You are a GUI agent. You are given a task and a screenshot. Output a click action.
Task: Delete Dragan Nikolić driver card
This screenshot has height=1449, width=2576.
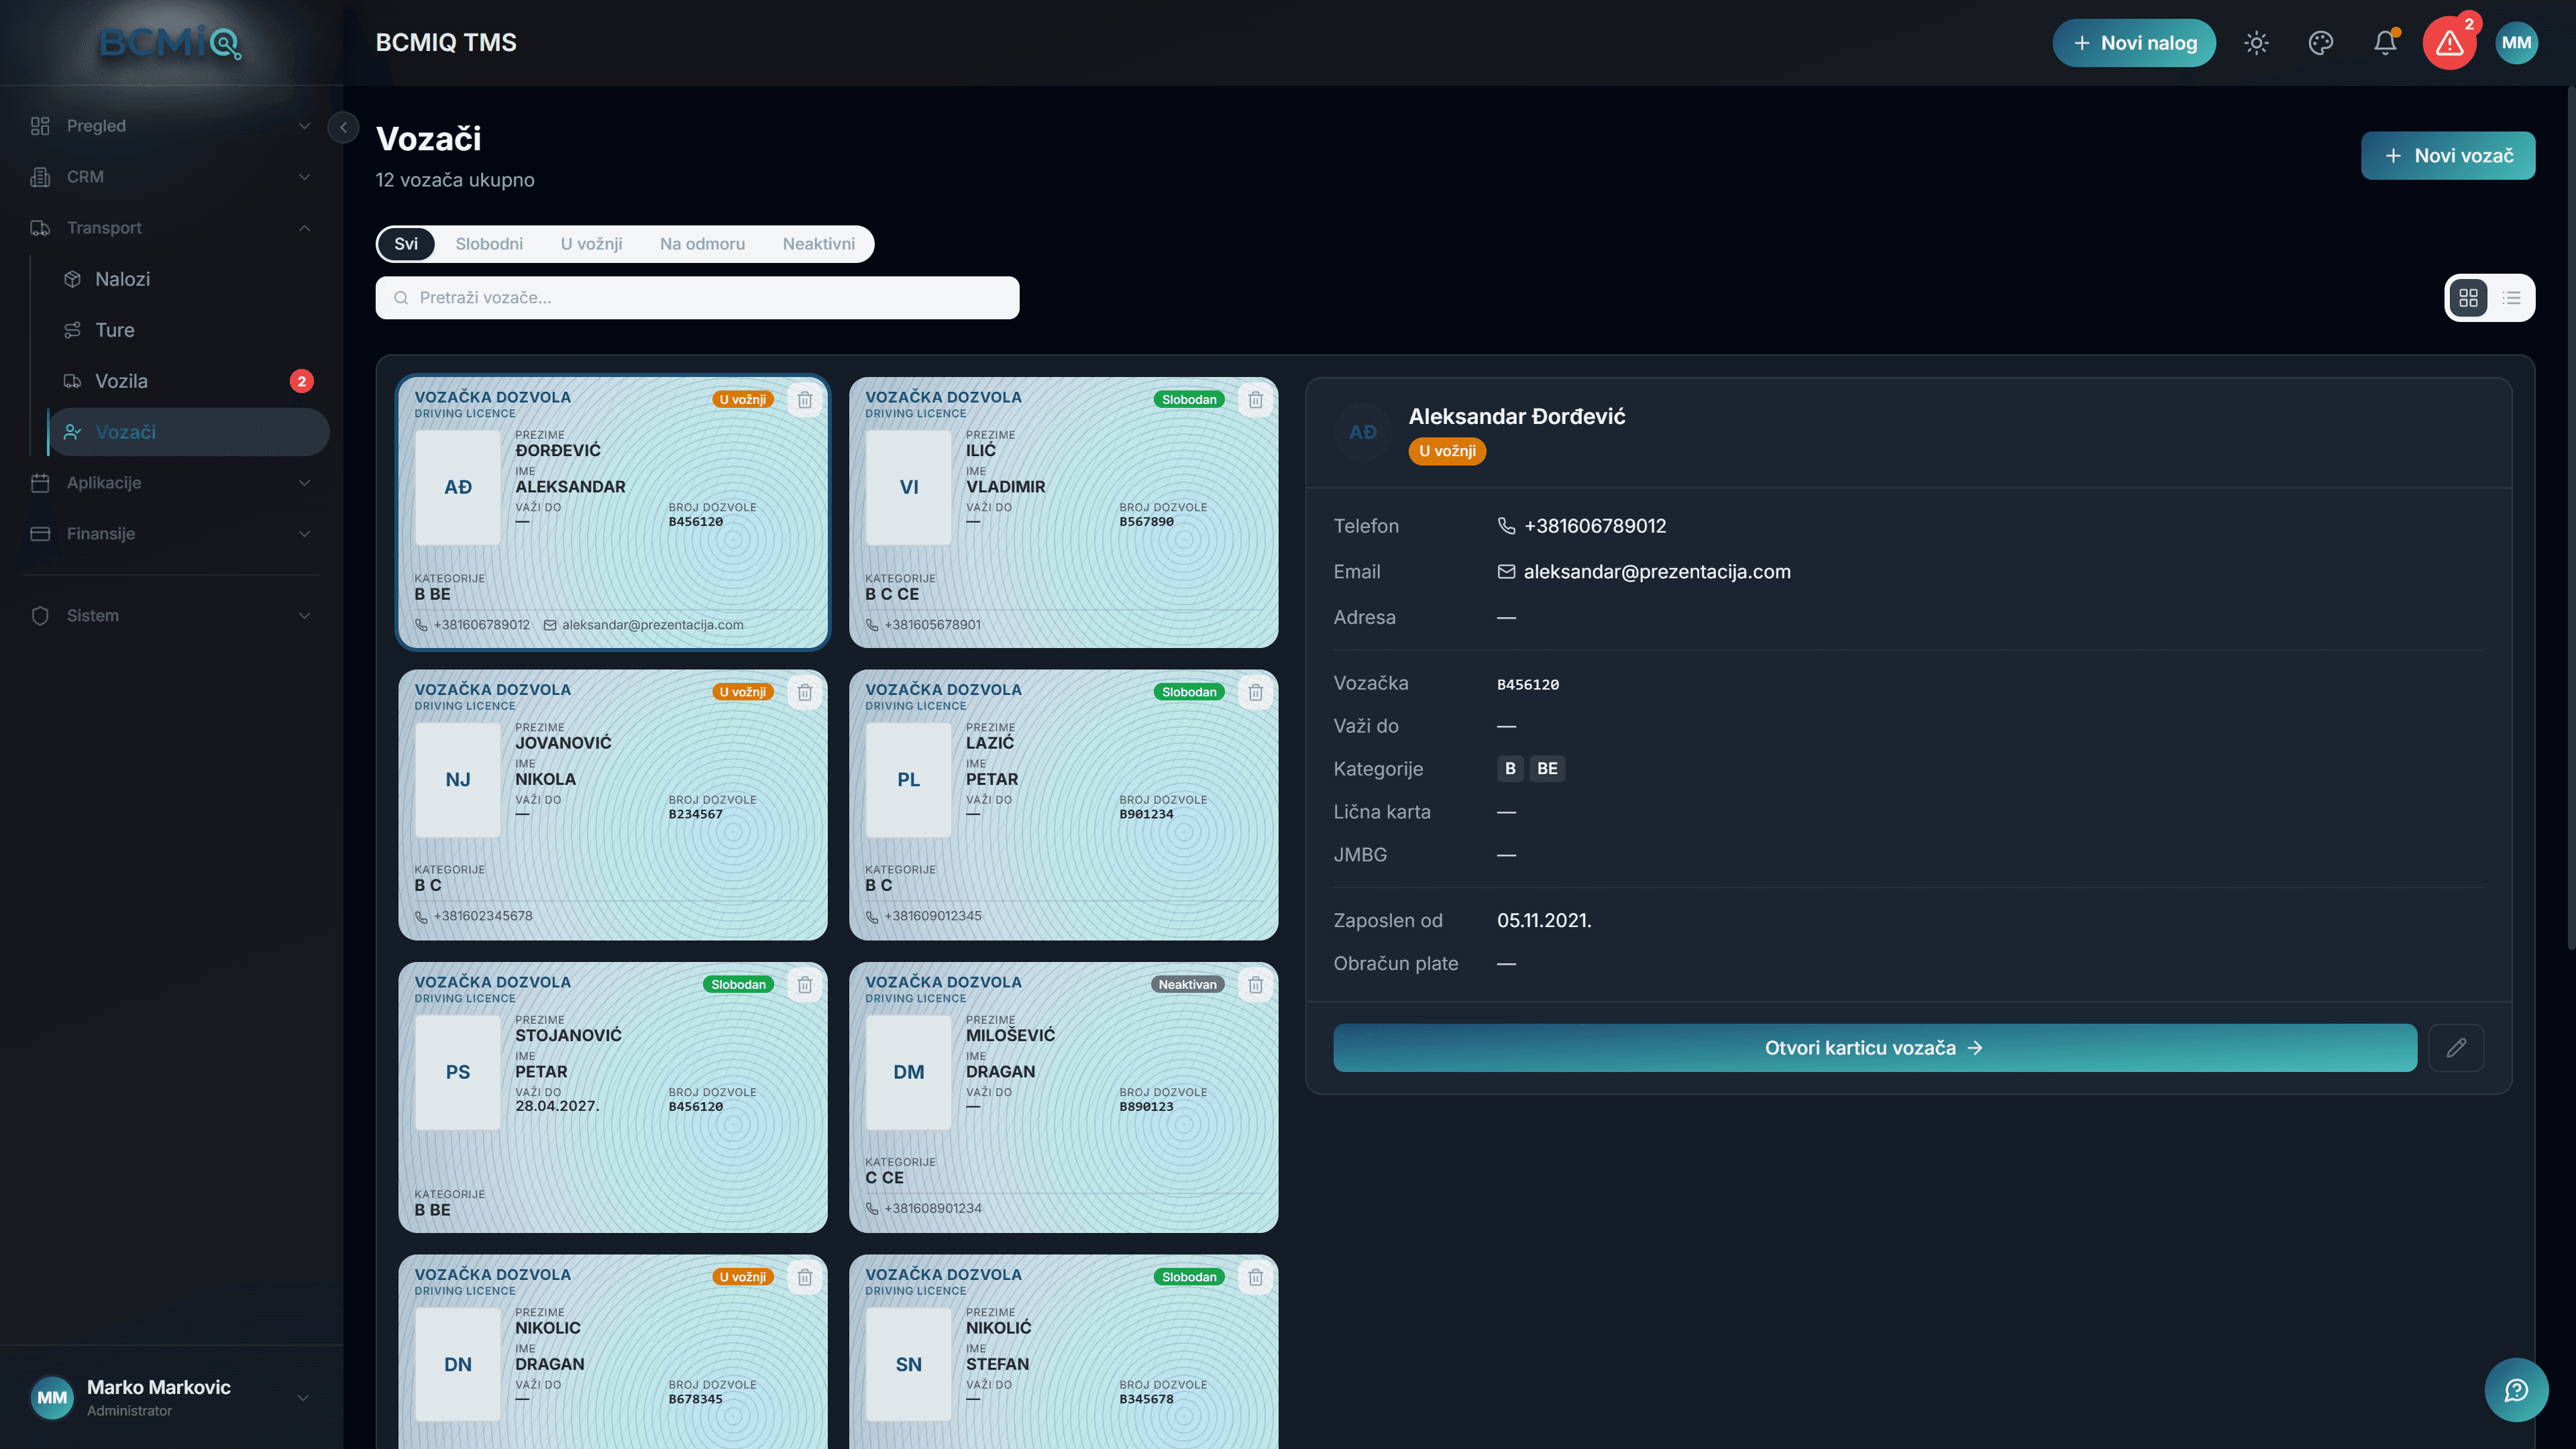click(805, 1277)
